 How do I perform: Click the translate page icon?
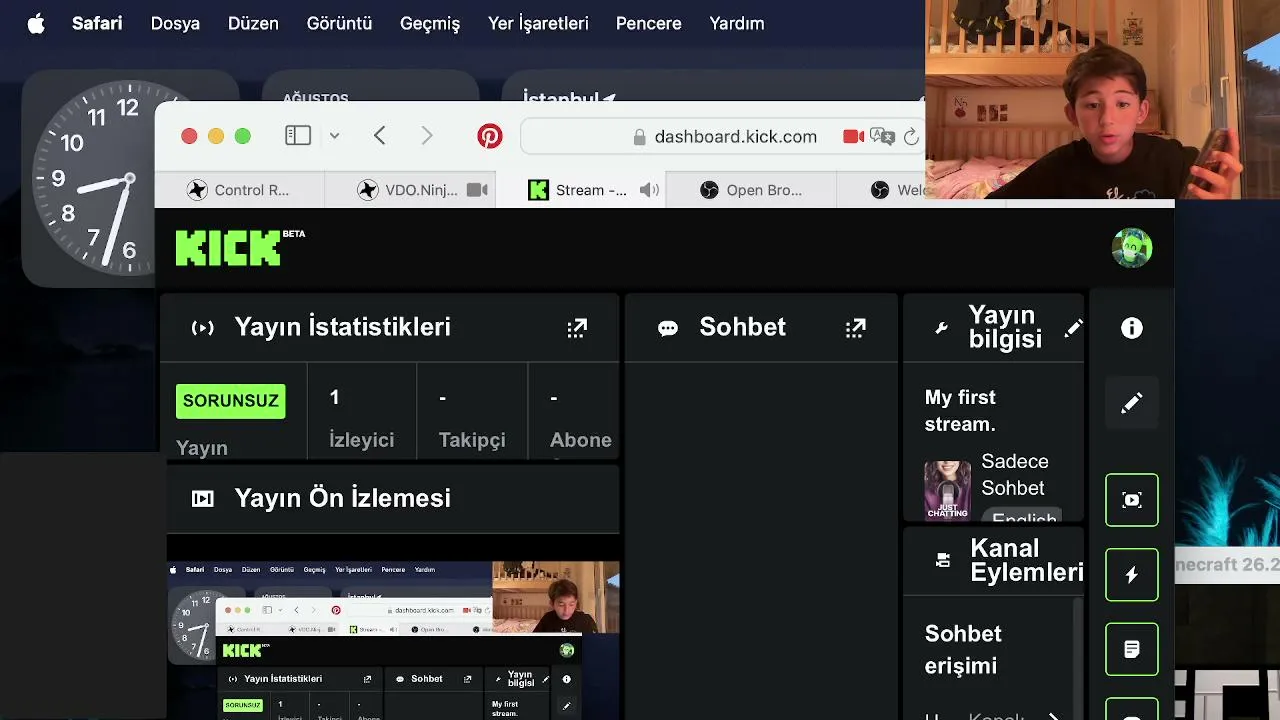point(882,137)
